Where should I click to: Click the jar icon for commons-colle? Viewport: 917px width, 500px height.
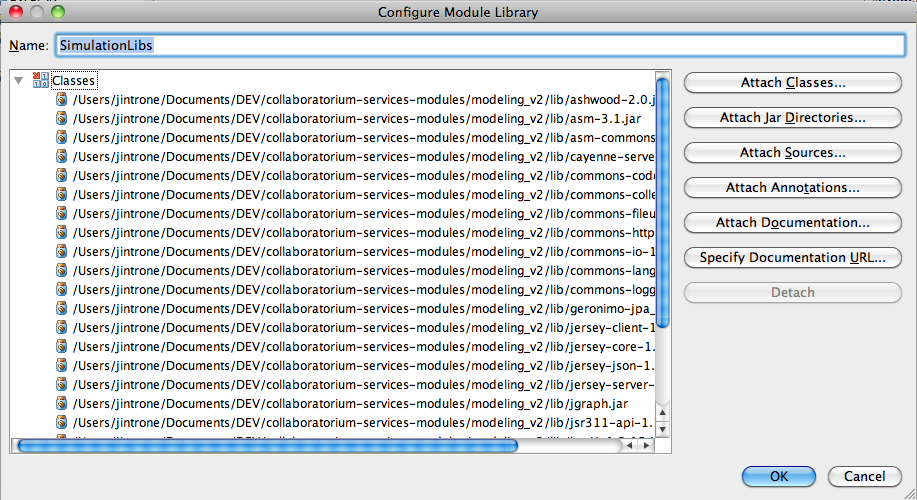61,195
